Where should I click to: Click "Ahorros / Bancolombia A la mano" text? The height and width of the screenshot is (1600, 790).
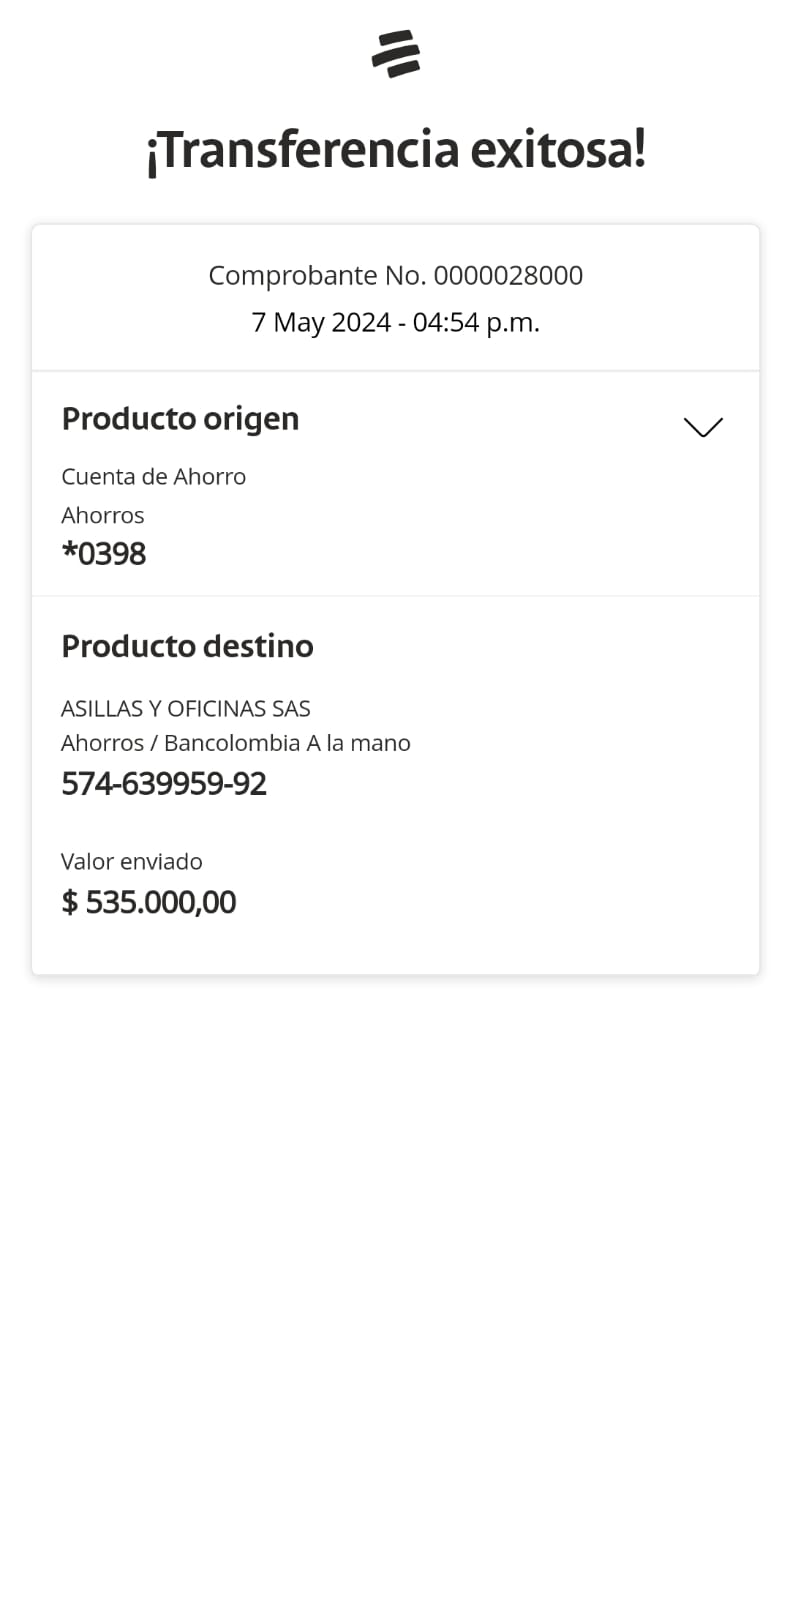coord(235,743)
